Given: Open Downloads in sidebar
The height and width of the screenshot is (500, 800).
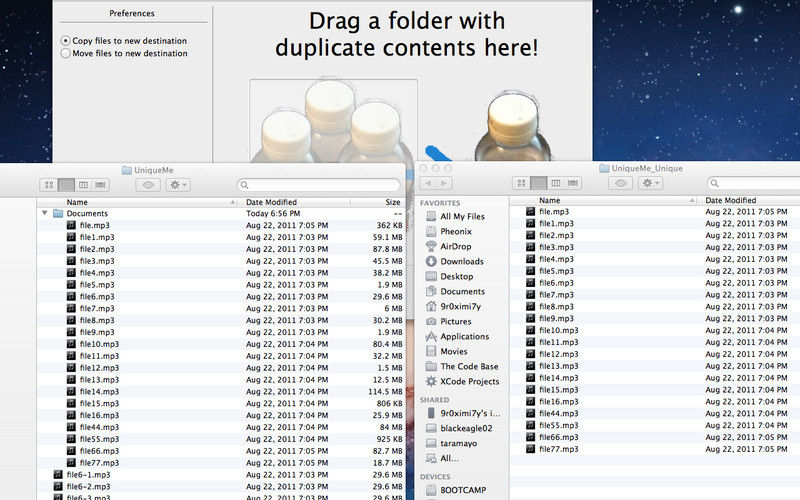Looking at the screenshot, I should click(455, 261).
